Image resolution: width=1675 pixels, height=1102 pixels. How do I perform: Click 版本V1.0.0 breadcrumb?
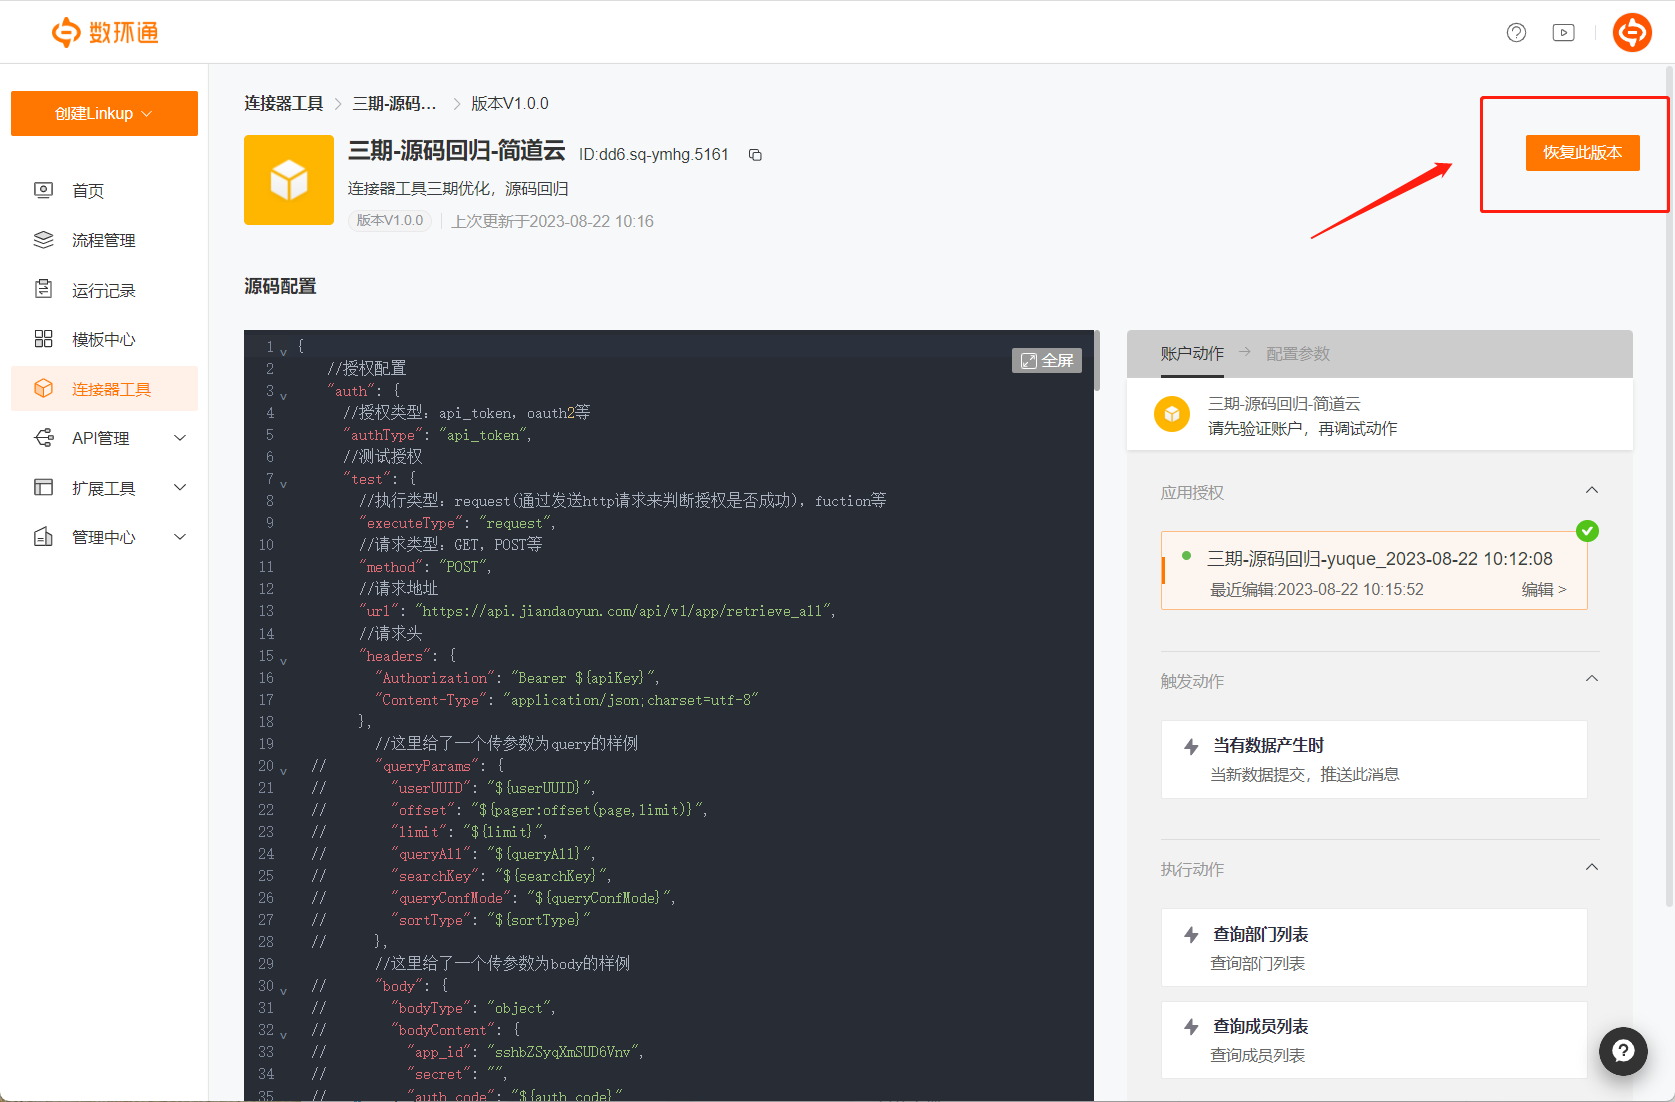(510, 103)
